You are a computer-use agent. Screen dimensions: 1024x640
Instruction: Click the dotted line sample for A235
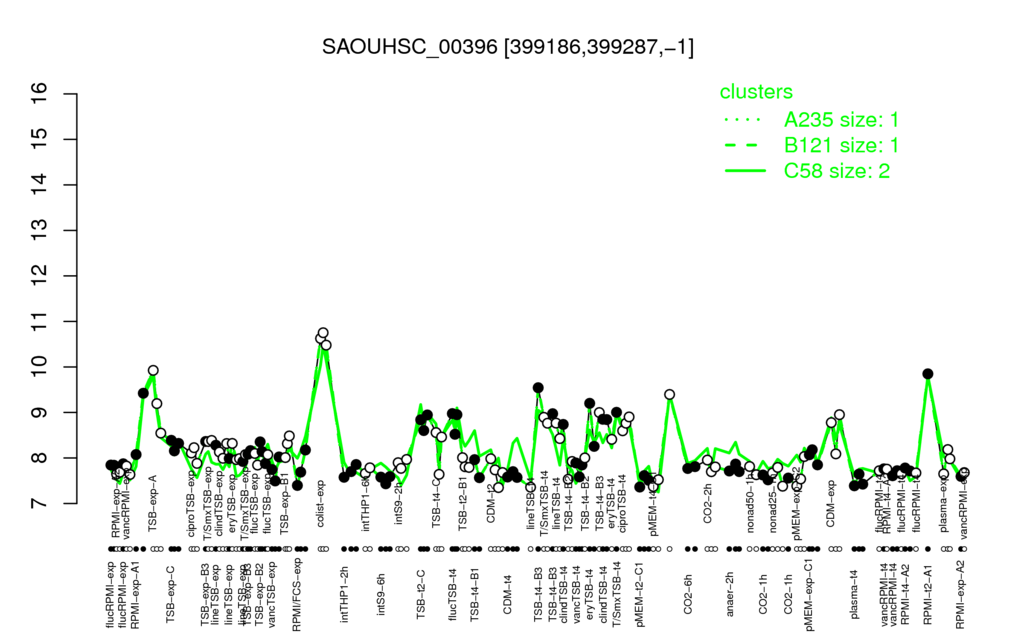744,120
